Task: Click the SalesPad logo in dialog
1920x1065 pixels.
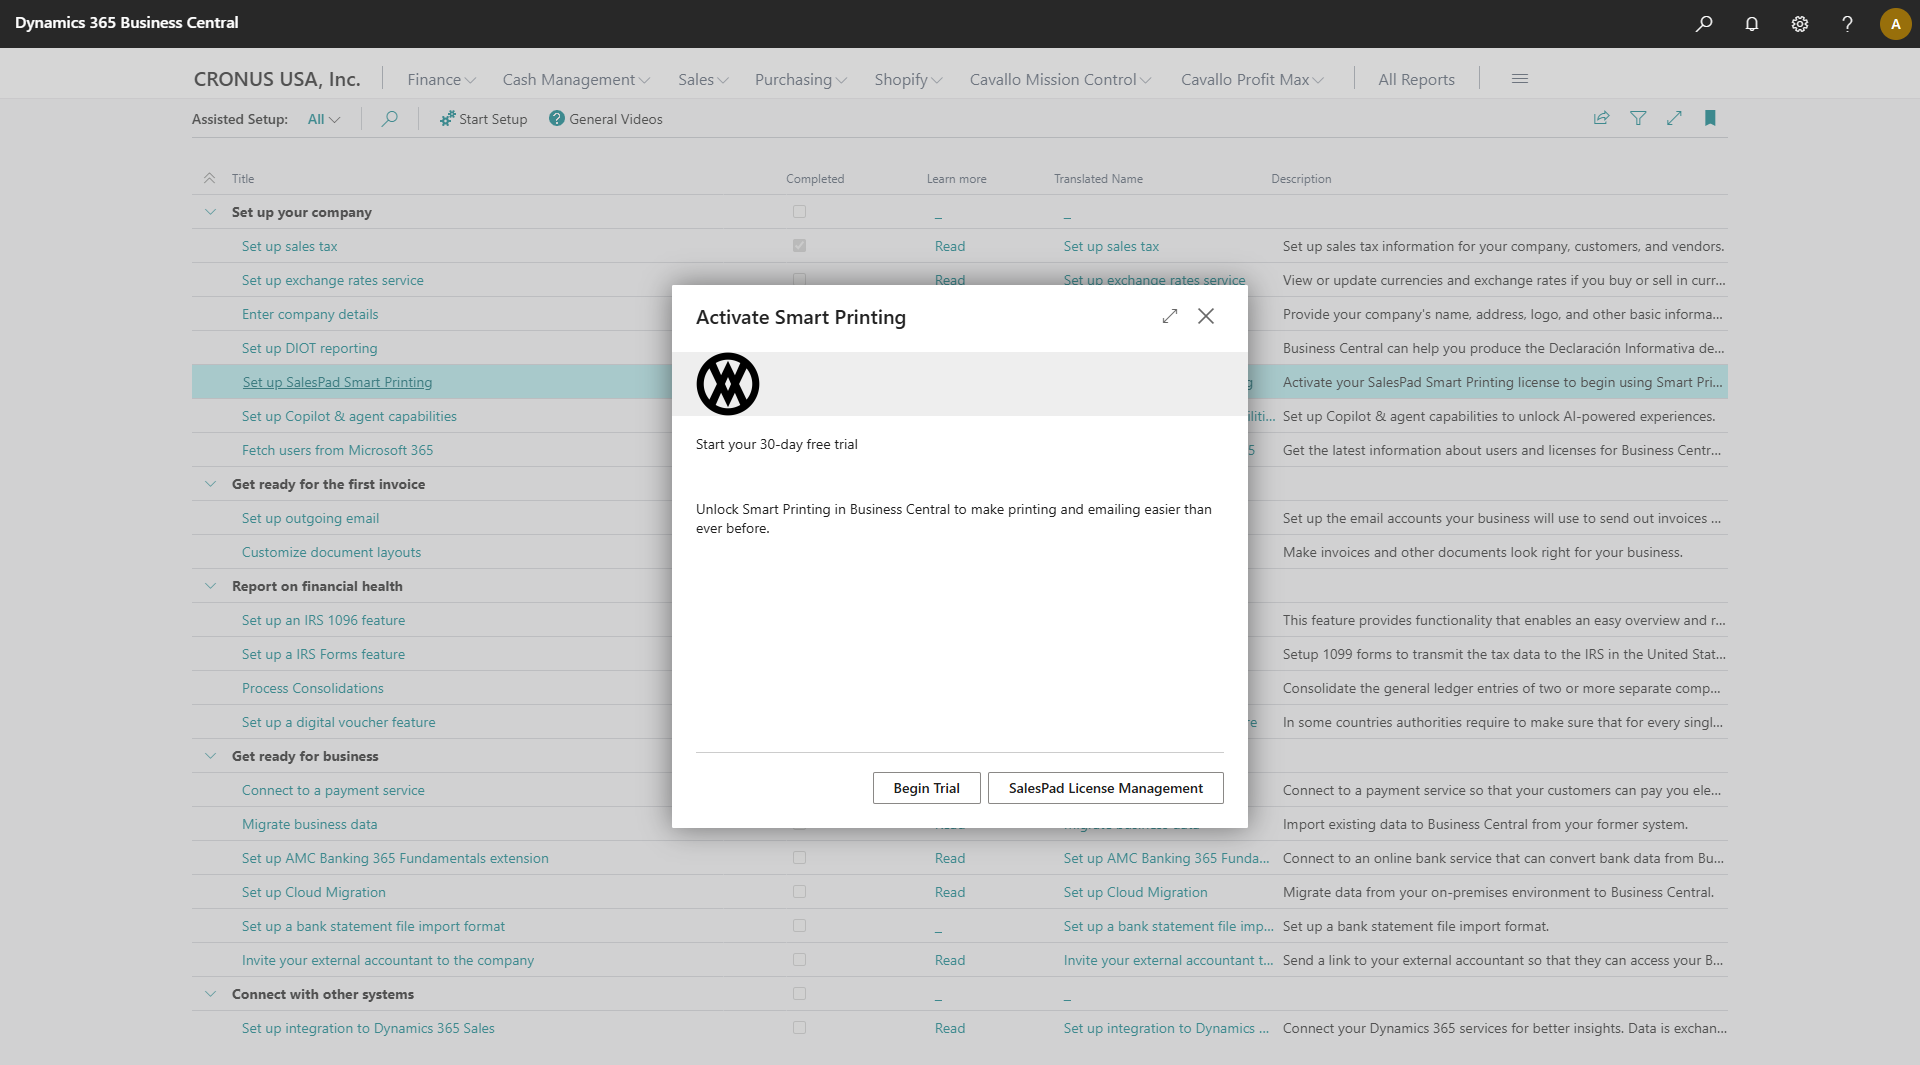Action: pos(728,384)
